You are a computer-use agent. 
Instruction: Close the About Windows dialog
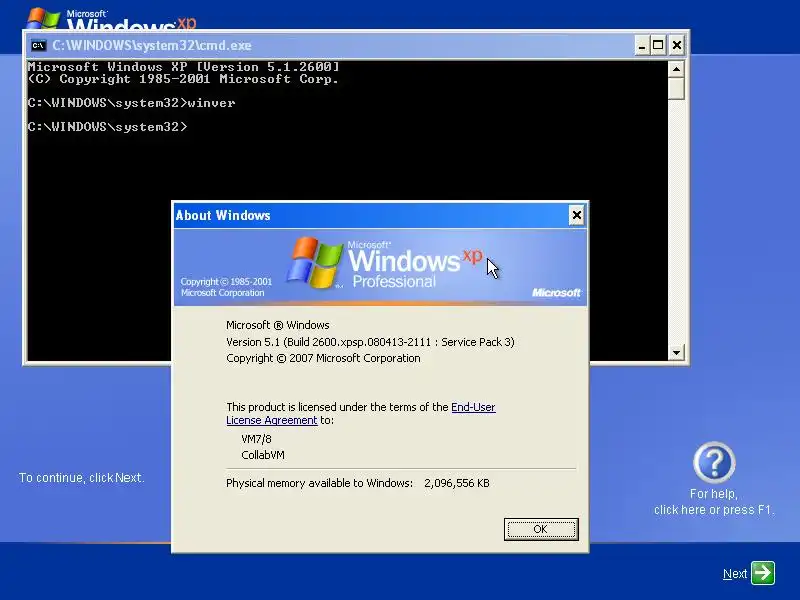coord(577,215)
